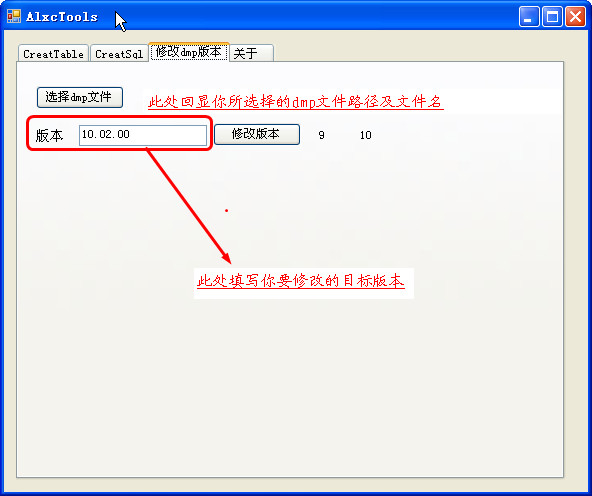Screen dimensions: 592x496
Task: Maximize the AlxcTools window
Action: click(552, 17)
